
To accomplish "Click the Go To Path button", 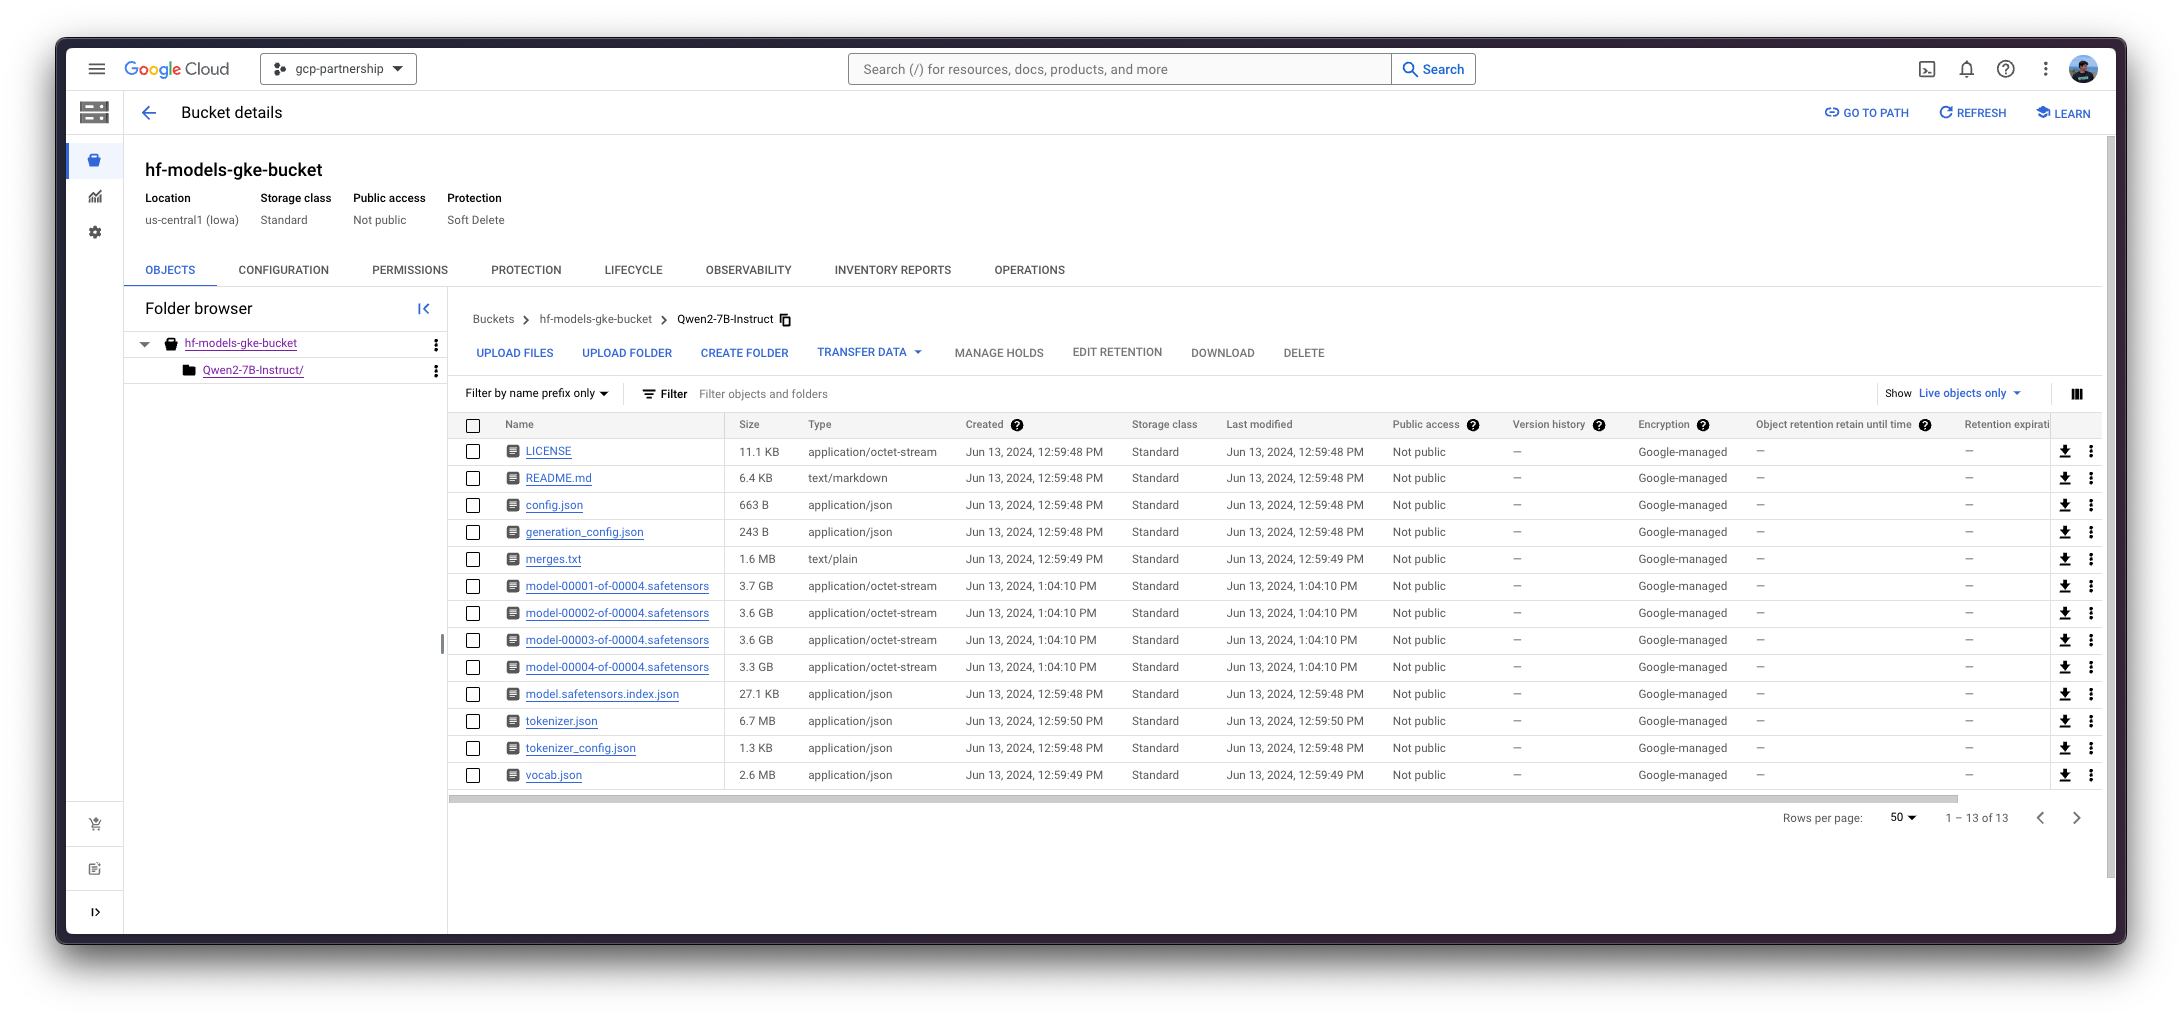I will [1866, 113].
